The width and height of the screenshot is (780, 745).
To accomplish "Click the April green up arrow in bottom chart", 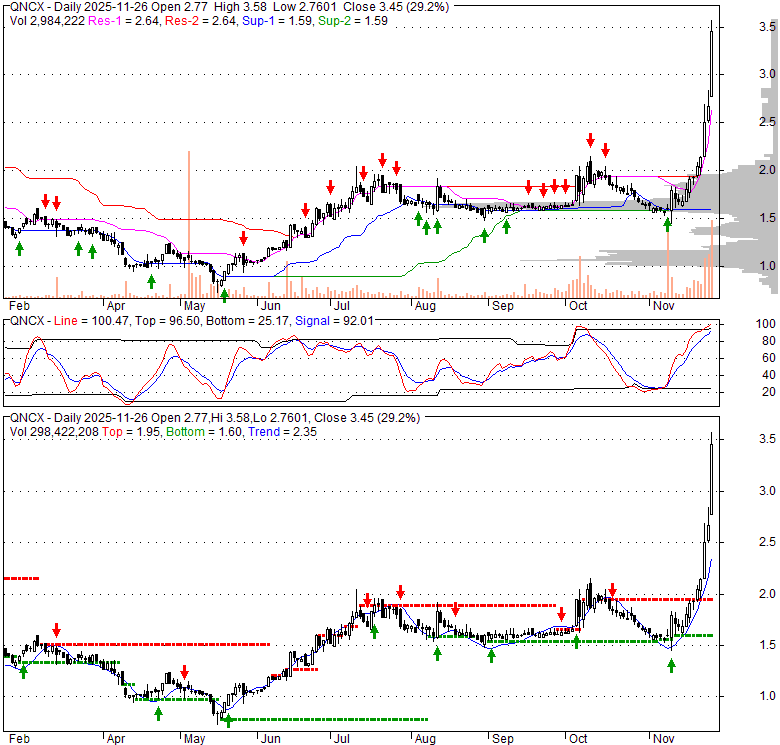I will (158, 712).
